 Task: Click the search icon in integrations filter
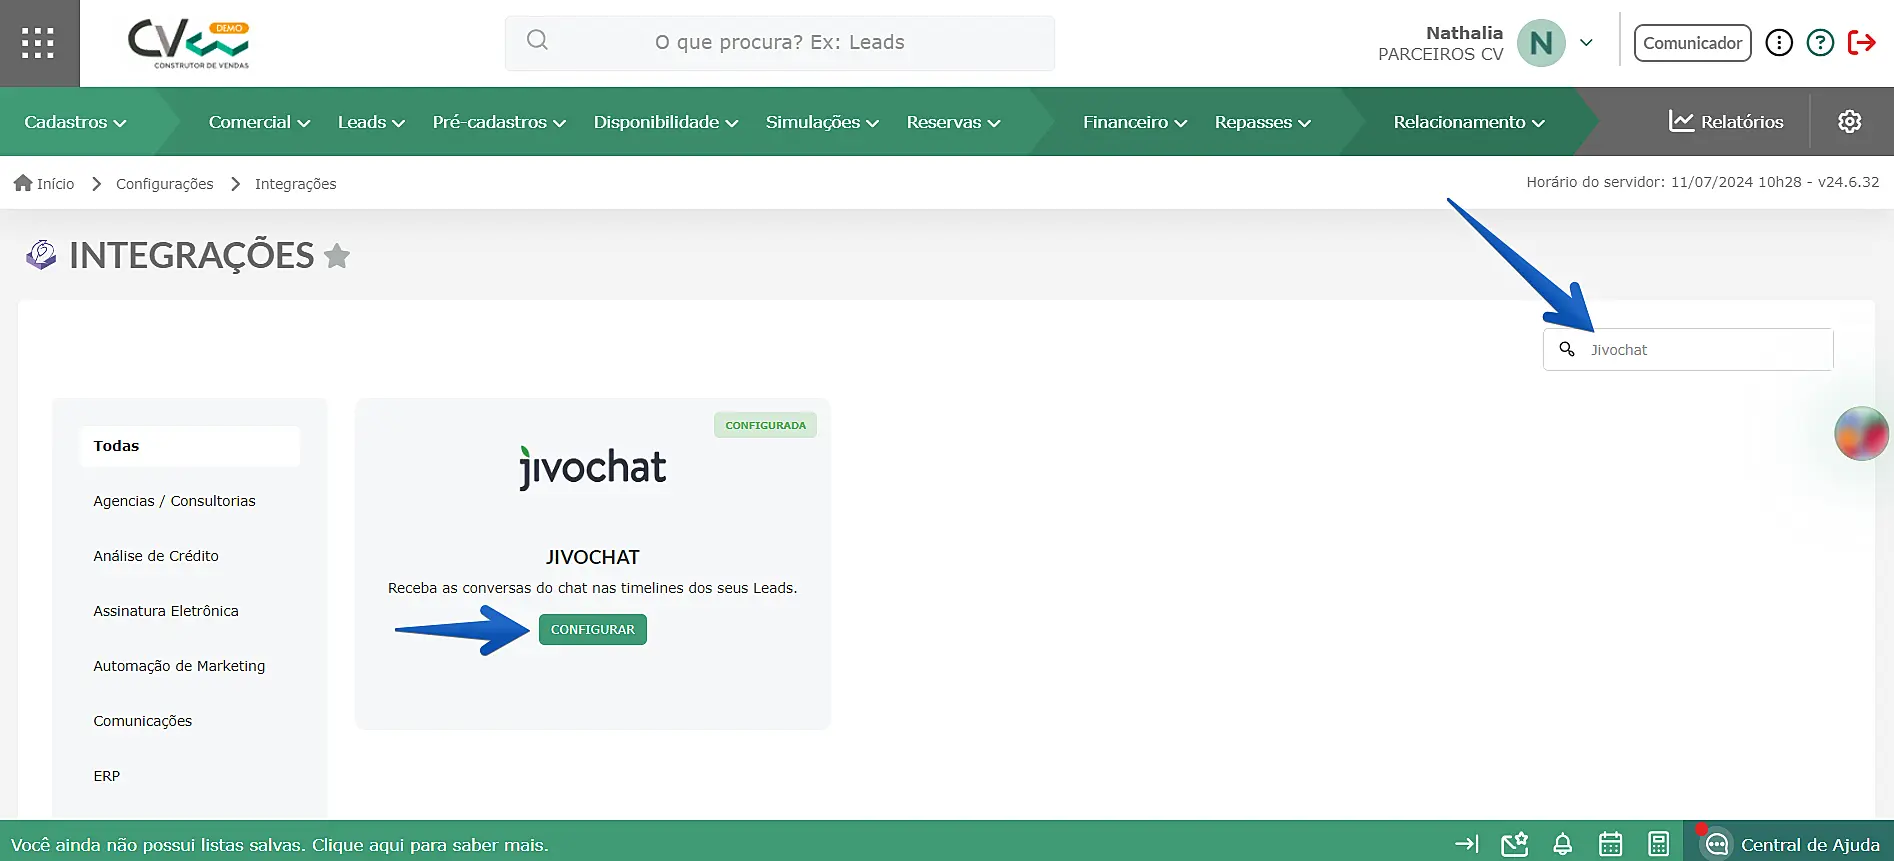1567,349
